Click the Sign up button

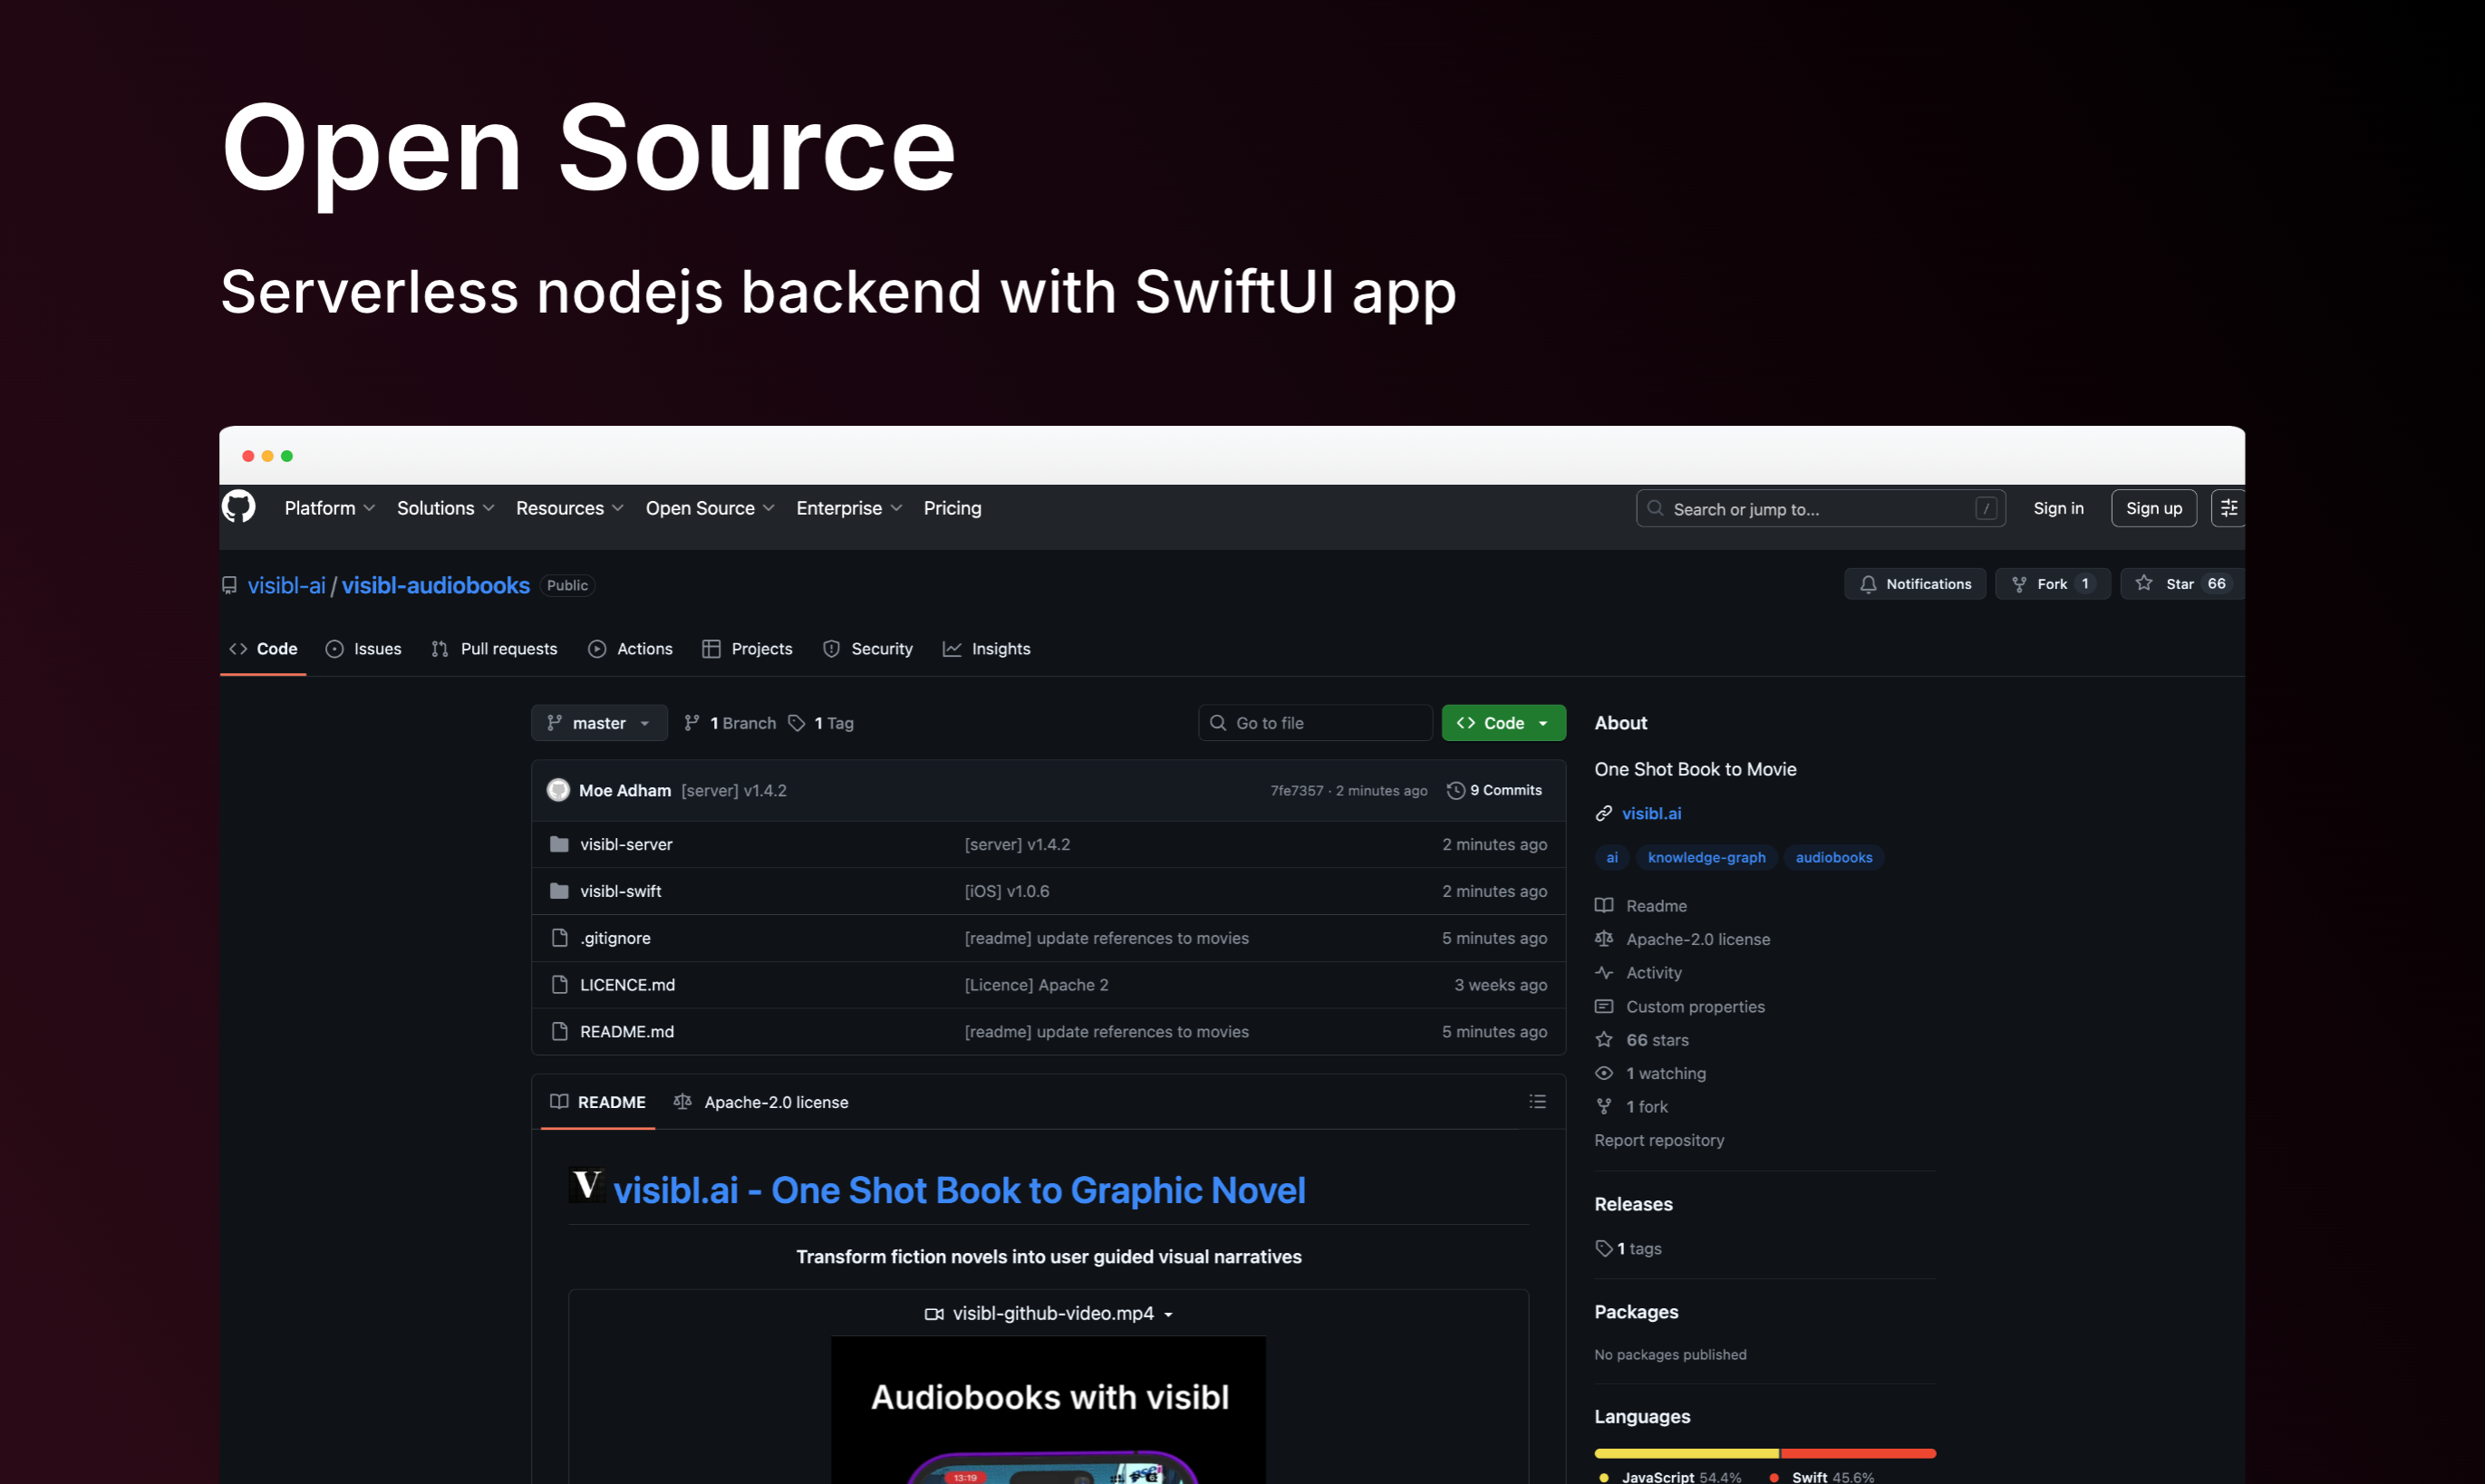click(2153, 508)
